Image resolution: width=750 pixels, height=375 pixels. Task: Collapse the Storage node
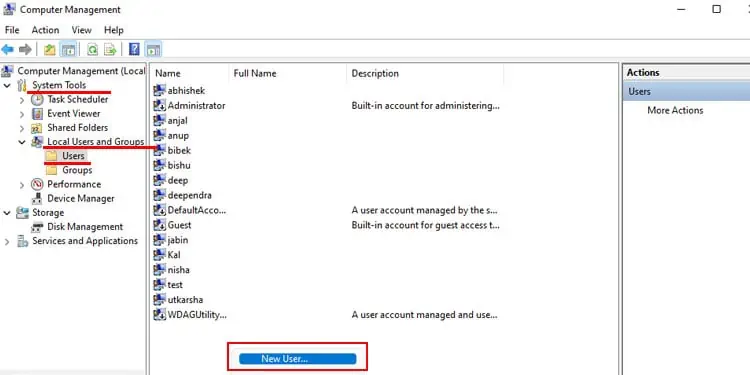[x=7, y=213]
